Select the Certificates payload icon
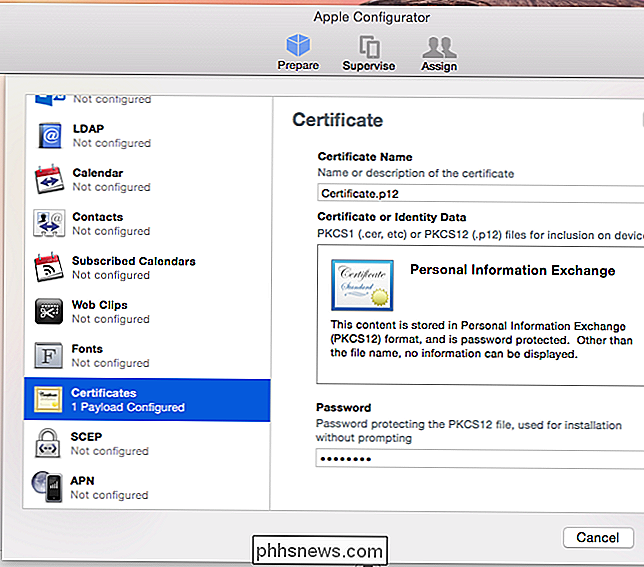The width and height of the screenshot is (644, 567). pos(48,399)
